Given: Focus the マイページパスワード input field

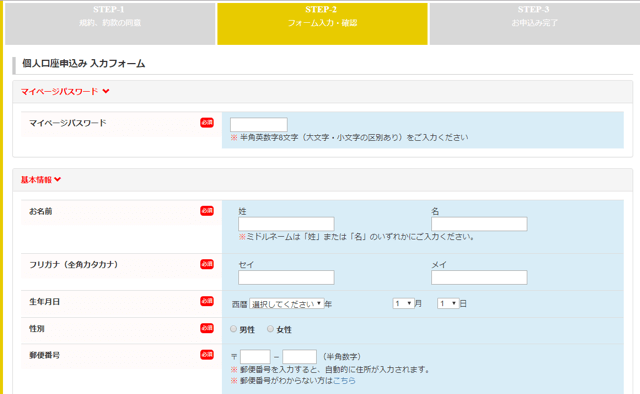Looking at the screenshot, I should (259, 125).
